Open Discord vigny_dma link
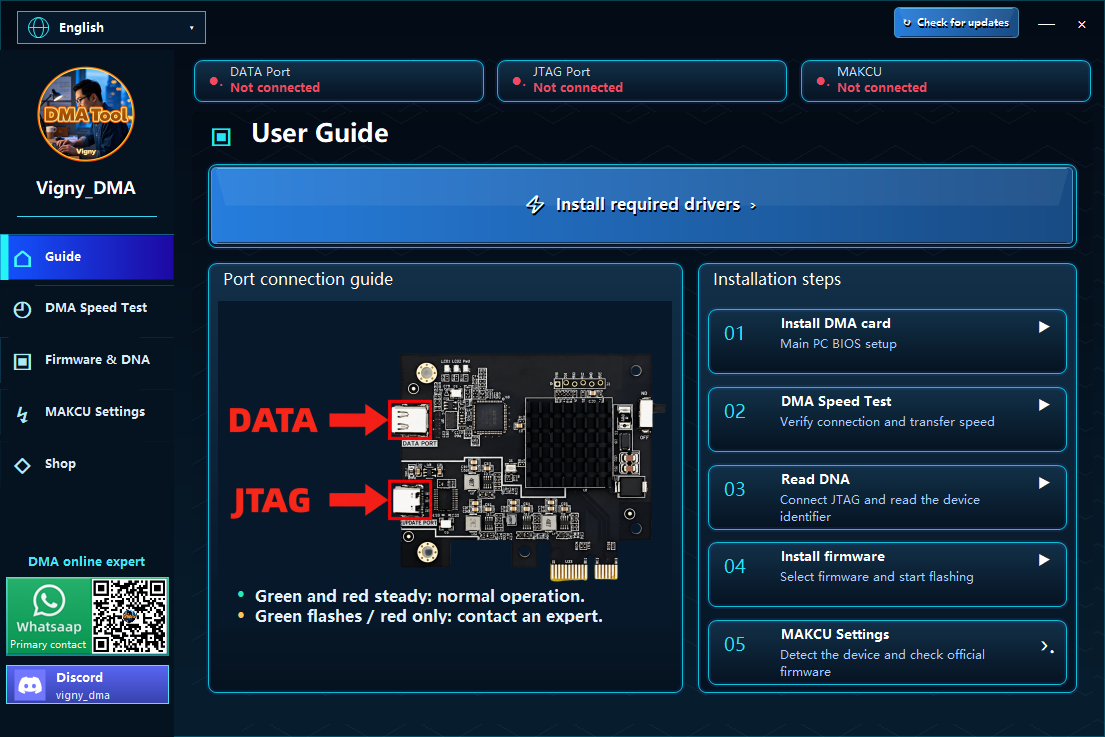 point(87,685)
